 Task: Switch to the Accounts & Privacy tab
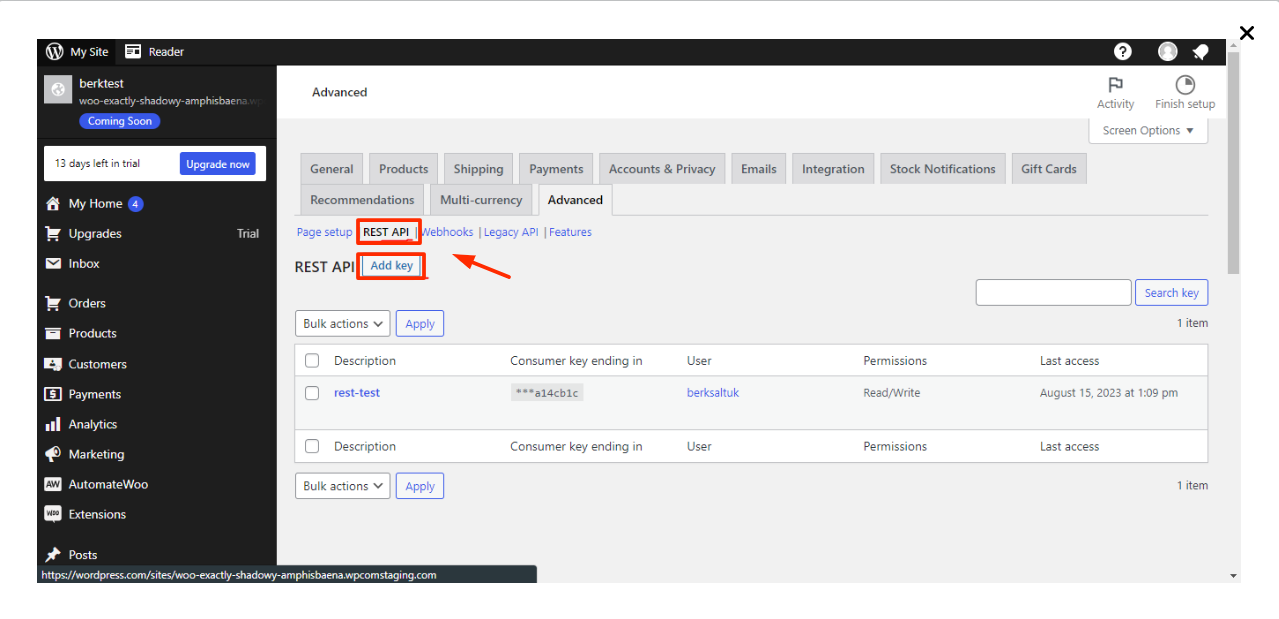662,169
